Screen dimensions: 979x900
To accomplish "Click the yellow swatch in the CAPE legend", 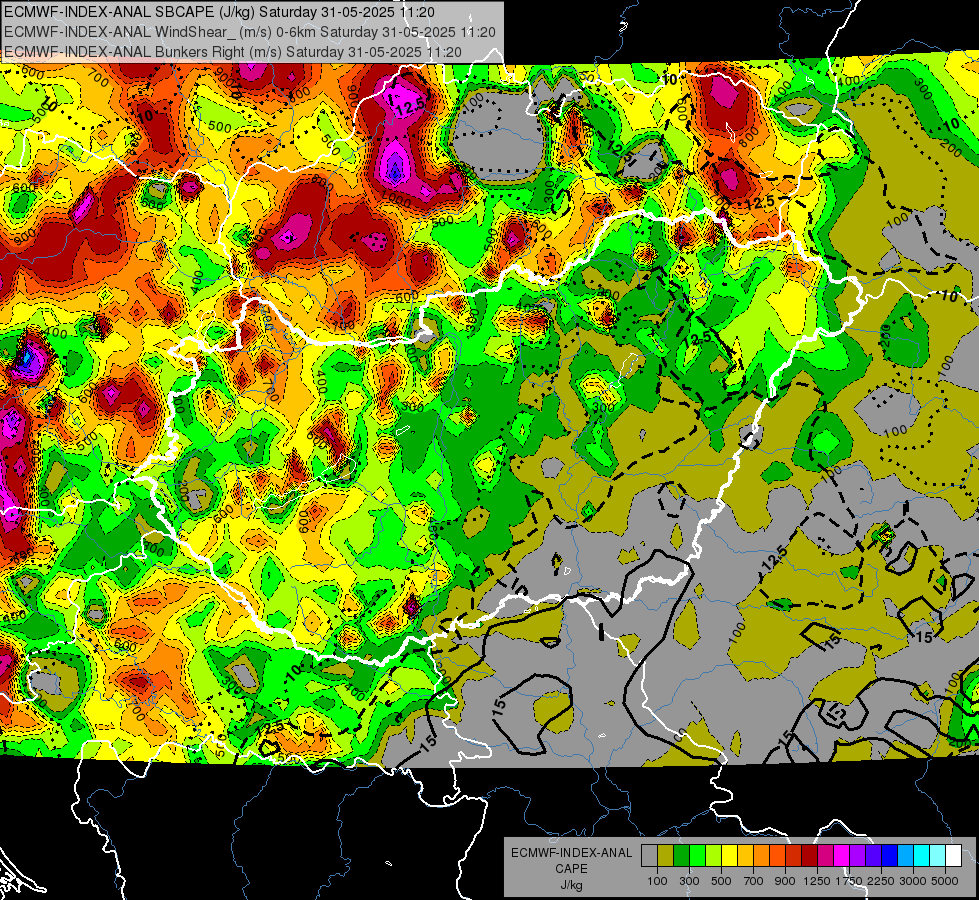I will coord(729,855).
